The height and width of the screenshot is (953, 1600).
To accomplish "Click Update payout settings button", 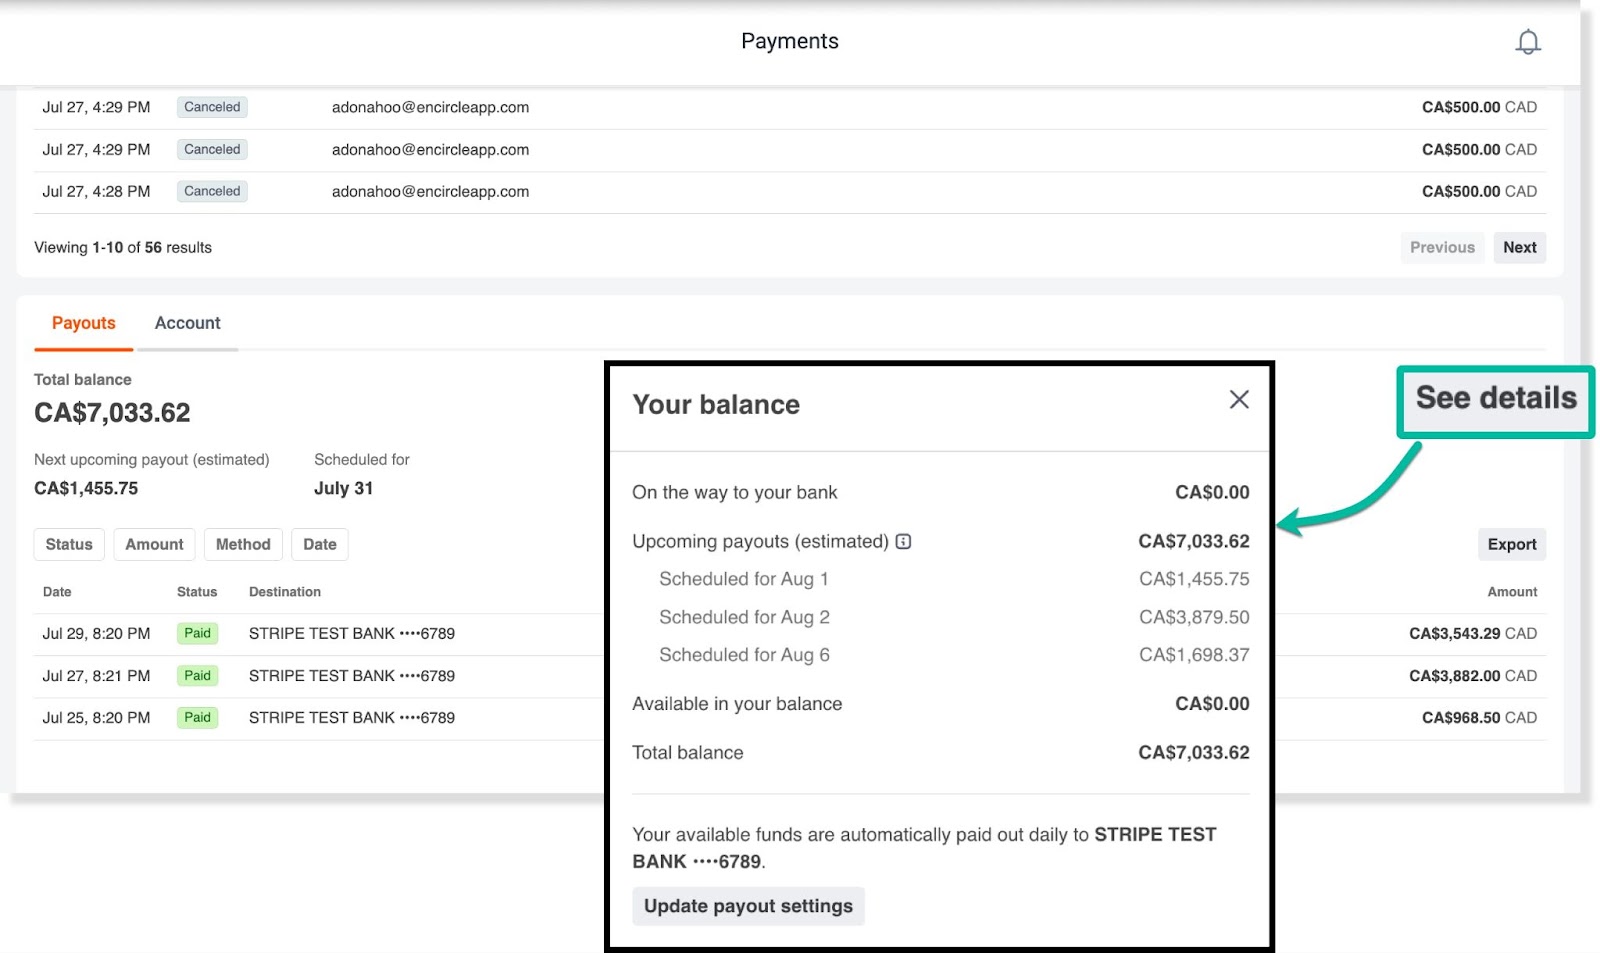I will 748,906.
